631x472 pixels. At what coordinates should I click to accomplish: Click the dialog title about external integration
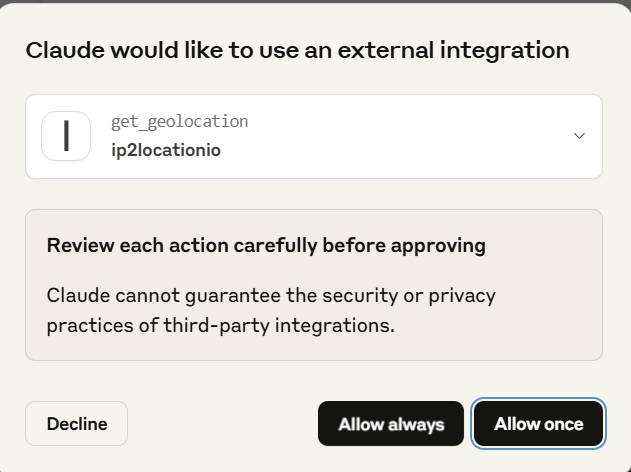point(297,51)
